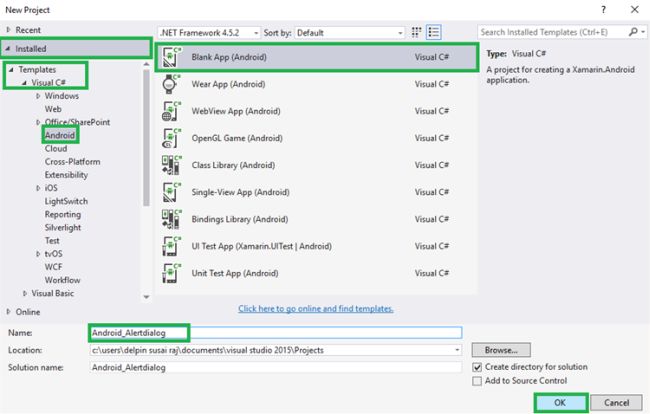Select the Blank App (Android) template icon
Screen dimensions: 650x414
click(172, 57)
